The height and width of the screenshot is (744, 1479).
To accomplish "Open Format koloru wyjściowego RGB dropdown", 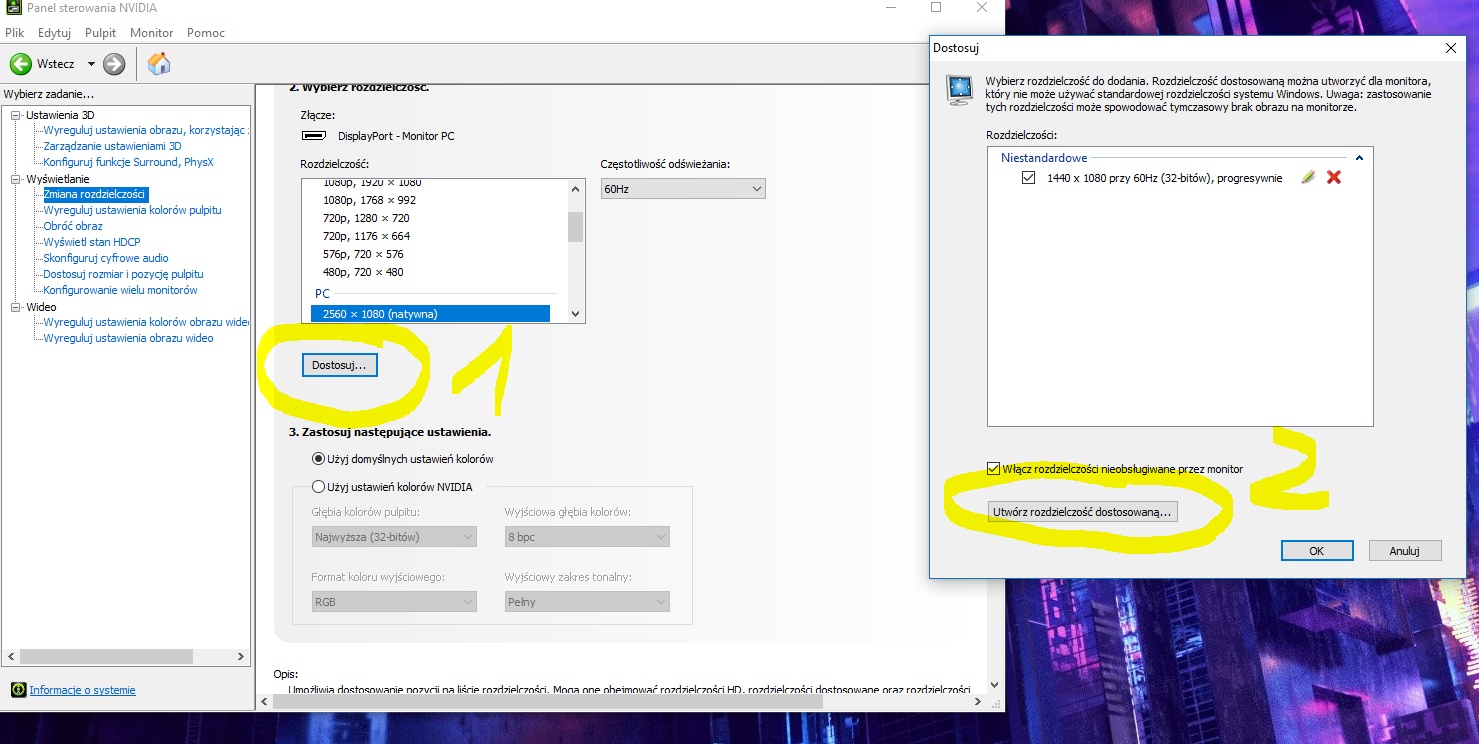I will pos(393,602).
